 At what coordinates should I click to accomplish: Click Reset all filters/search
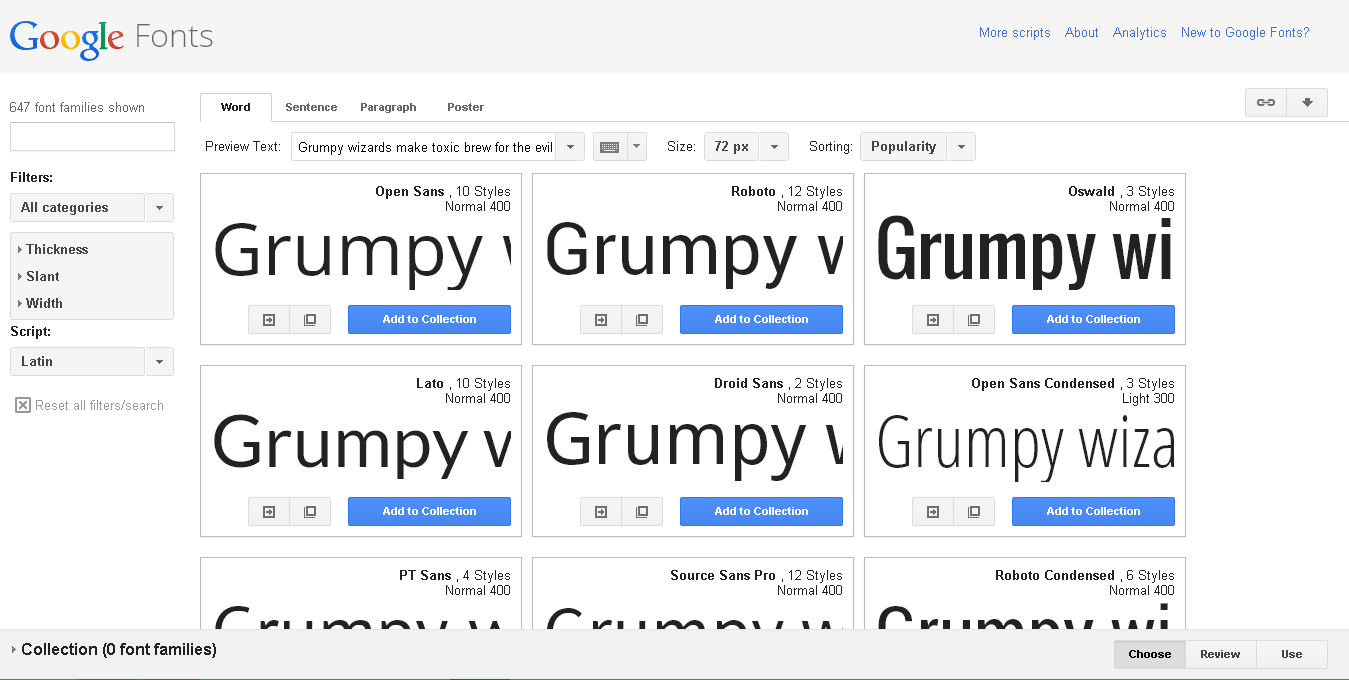pyautogui.click(x=99, y=405)
